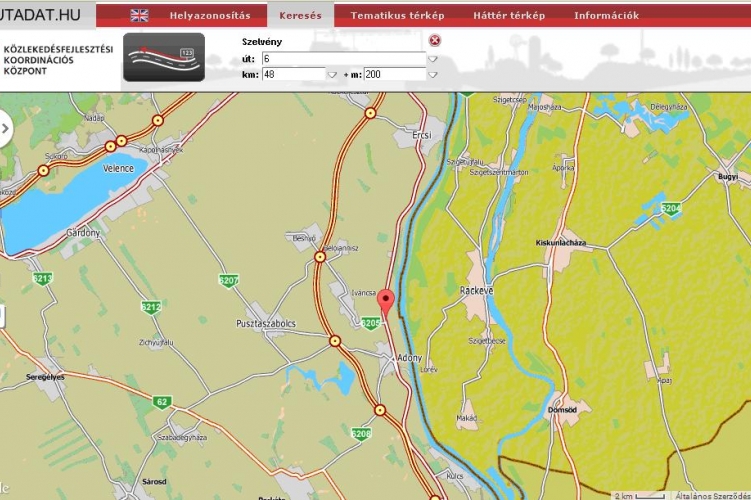The height and width of the screenshot is (500, 751).
Task: Switch to the Háttér térkép tab
Action: click(509, 16)
